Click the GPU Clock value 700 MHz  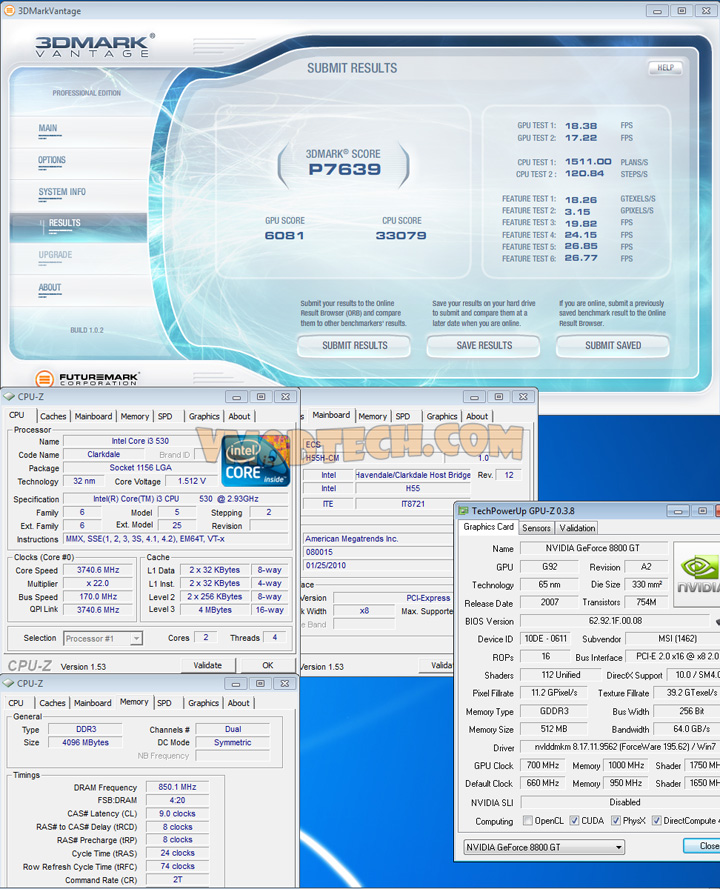[543, 765]
